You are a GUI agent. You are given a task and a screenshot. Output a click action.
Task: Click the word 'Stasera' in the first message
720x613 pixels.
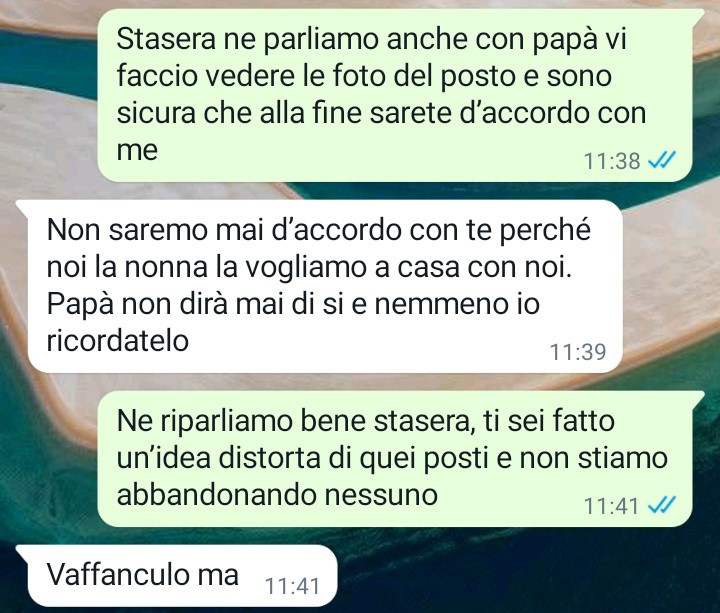tap(166, 39)
